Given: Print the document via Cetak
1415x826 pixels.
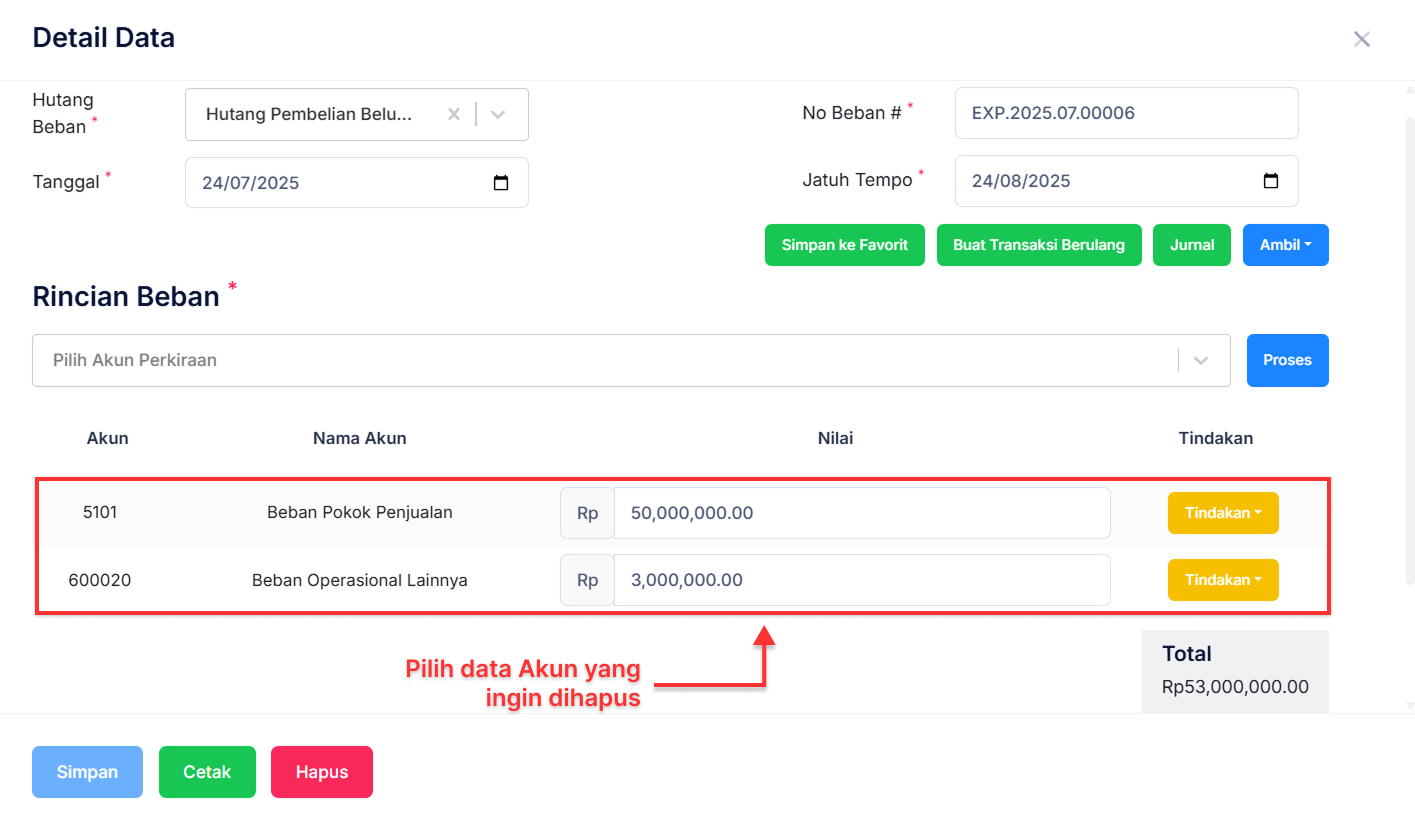Looking at the screenshot, I should point(207,771).
